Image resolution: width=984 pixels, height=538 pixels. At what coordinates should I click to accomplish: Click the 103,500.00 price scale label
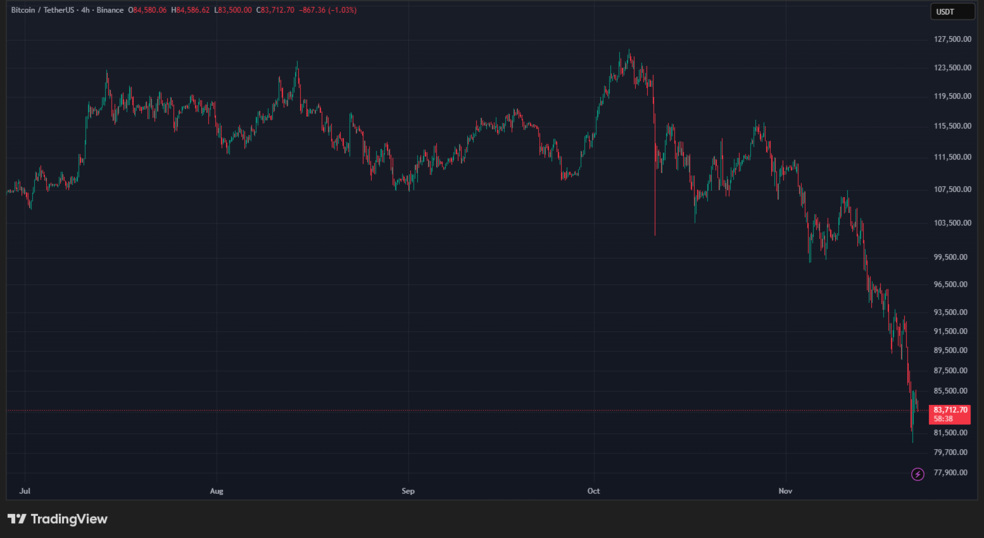(952, 223)
